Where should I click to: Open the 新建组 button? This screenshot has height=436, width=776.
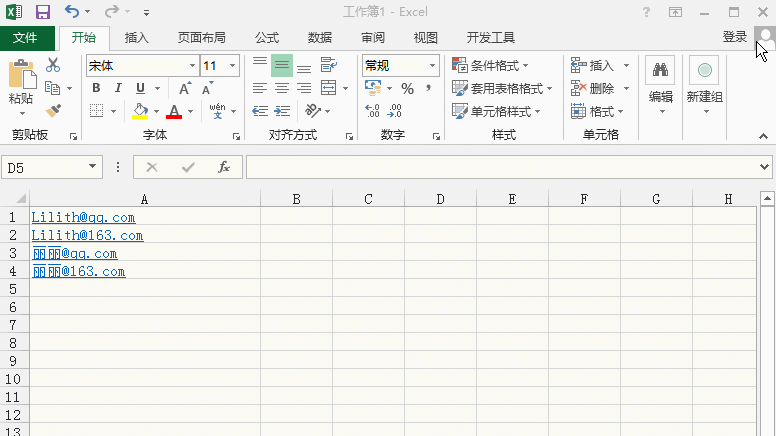705,85
